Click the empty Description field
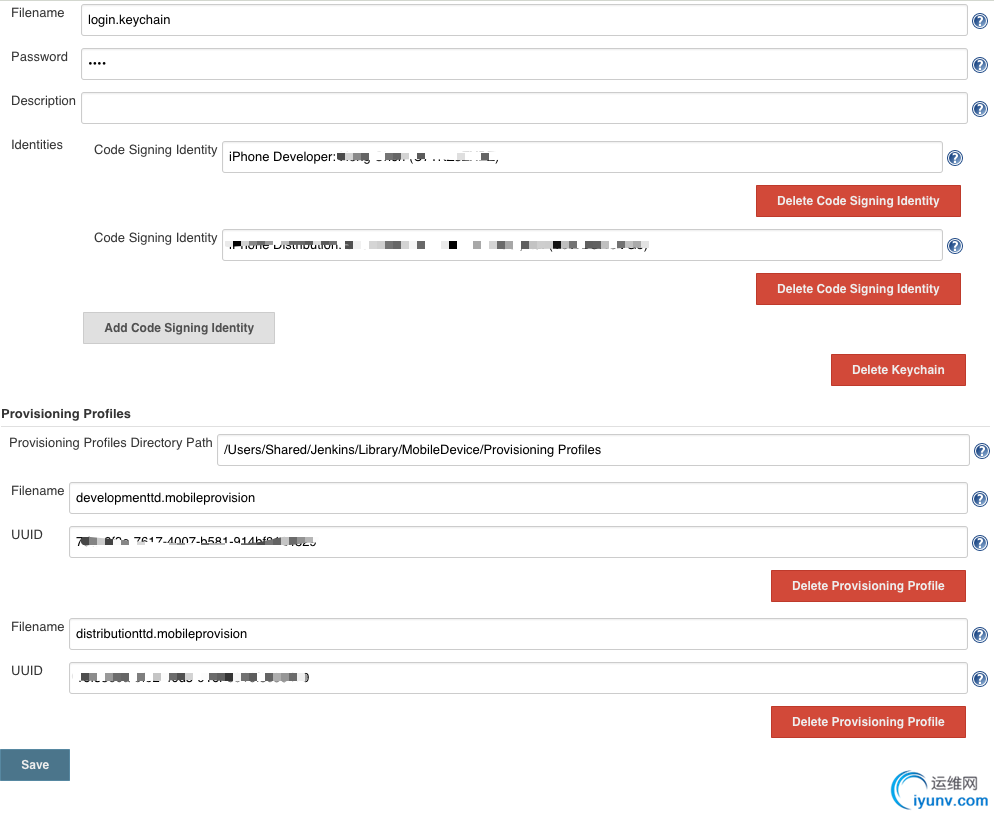This screenshot has height=817, width=994. coord(524,108)
